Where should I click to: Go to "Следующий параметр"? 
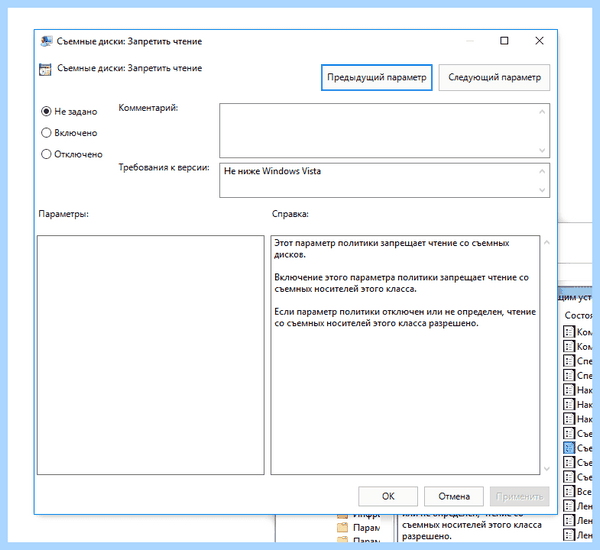point(494,78)
